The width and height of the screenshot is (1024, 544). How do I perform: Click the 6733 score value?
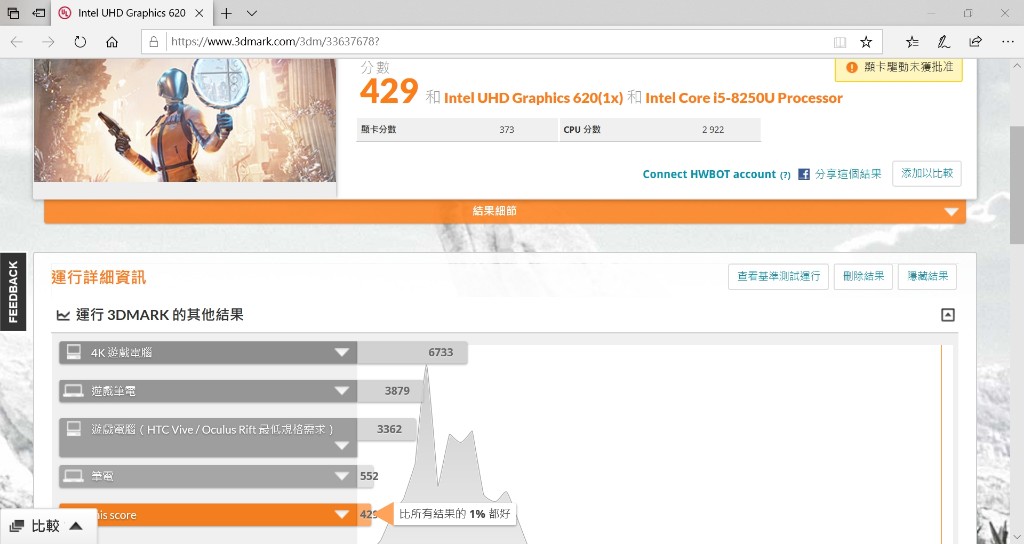pos(441,353)
